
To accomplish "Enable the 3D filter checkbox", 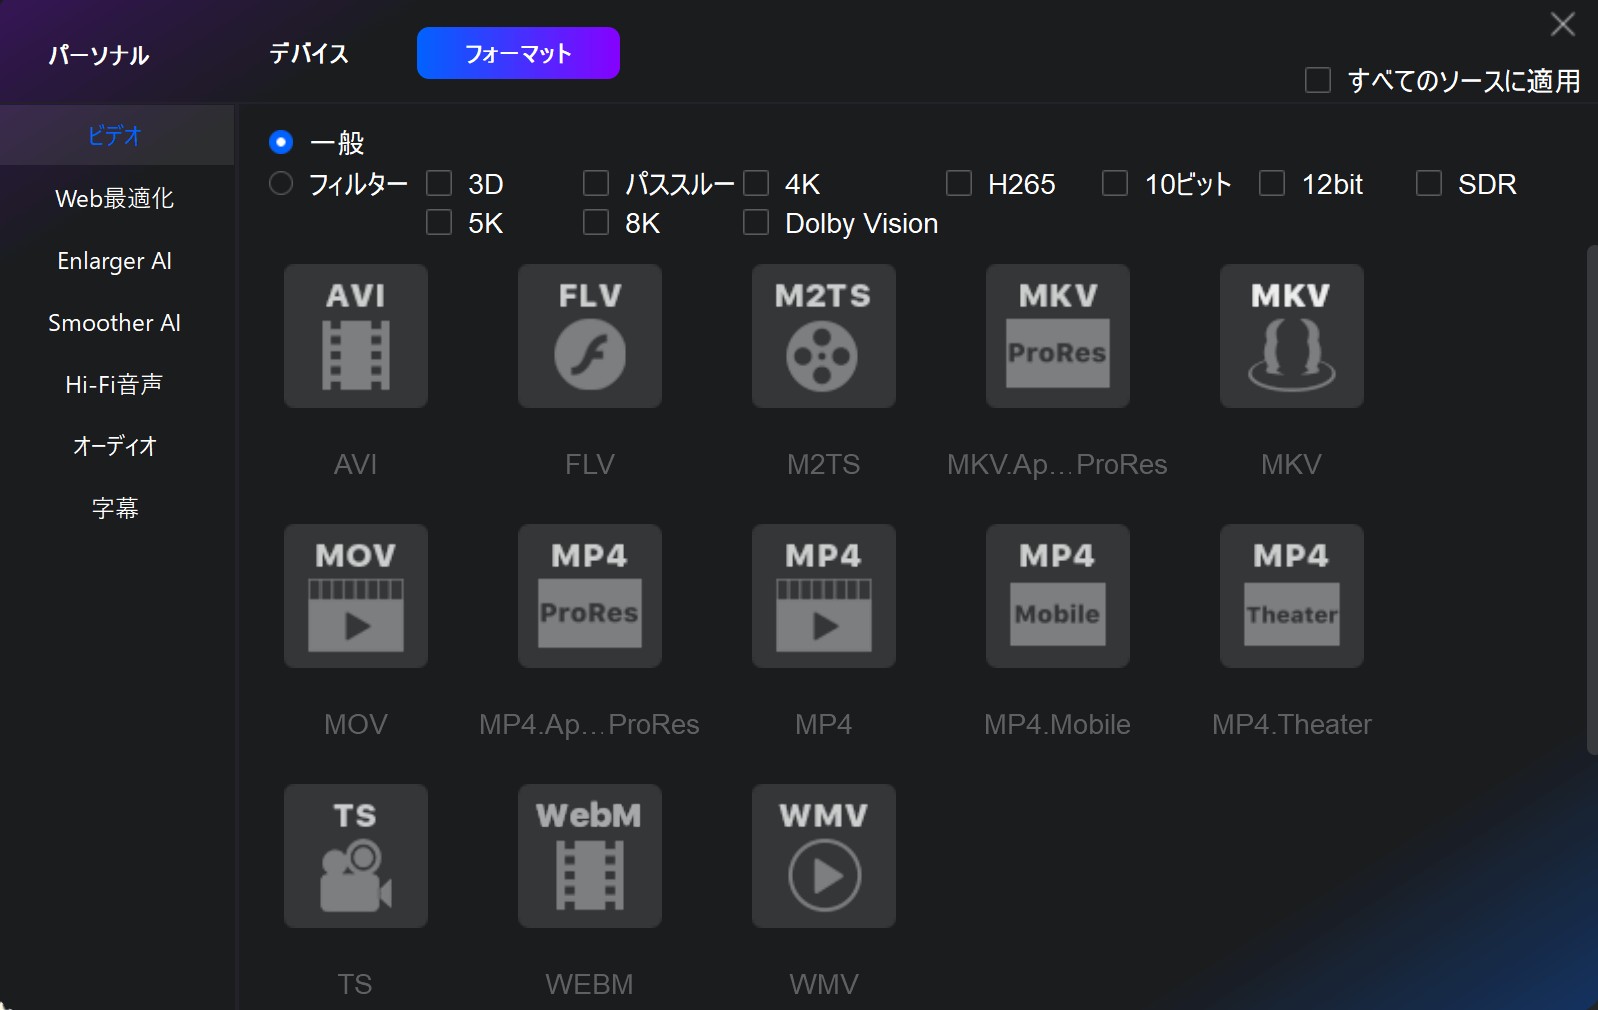I will point(439,183).
